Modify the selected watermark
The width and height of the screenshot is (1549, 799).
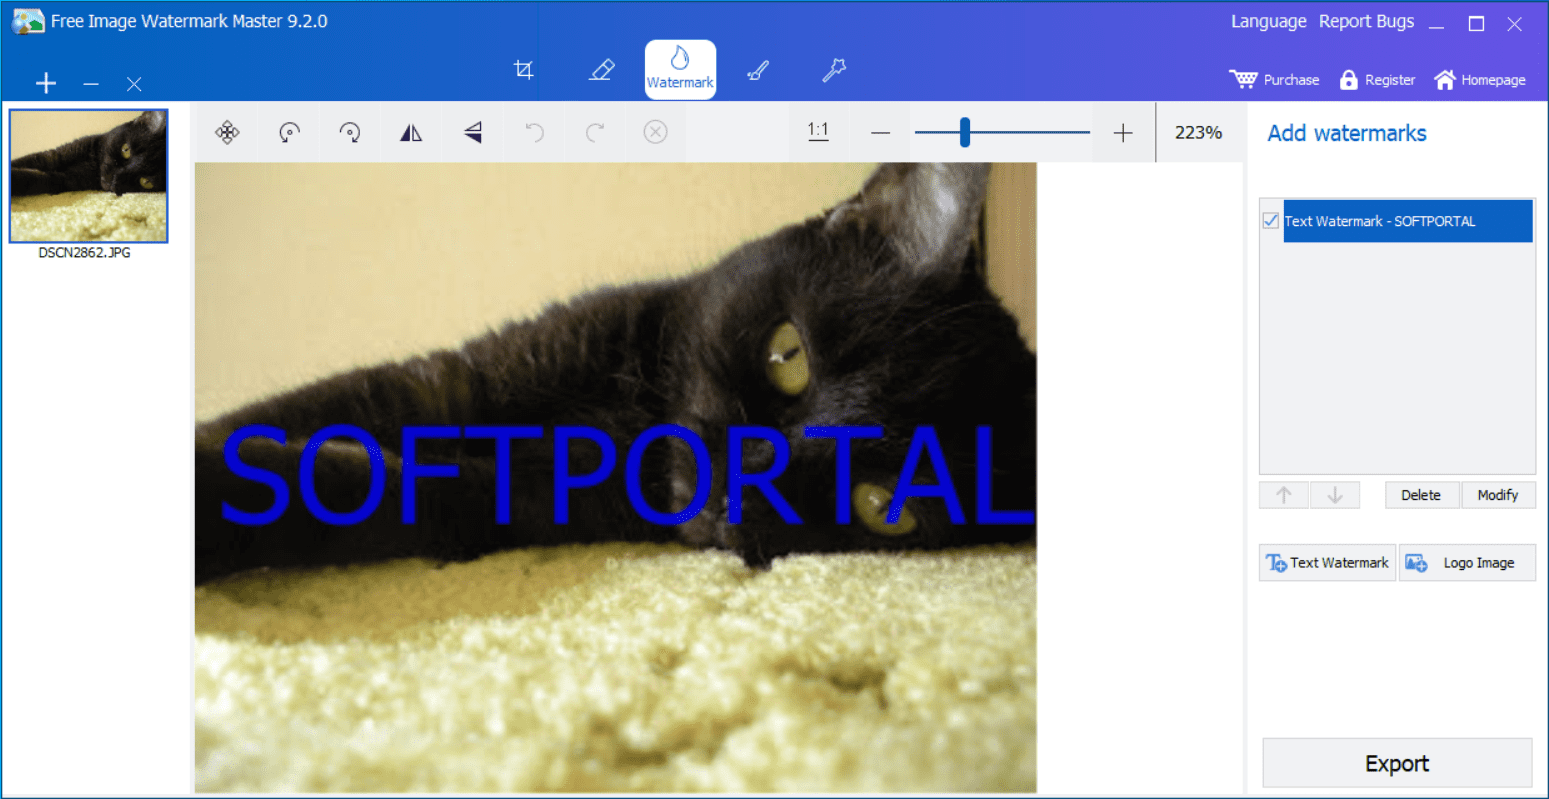(1498, 495)
